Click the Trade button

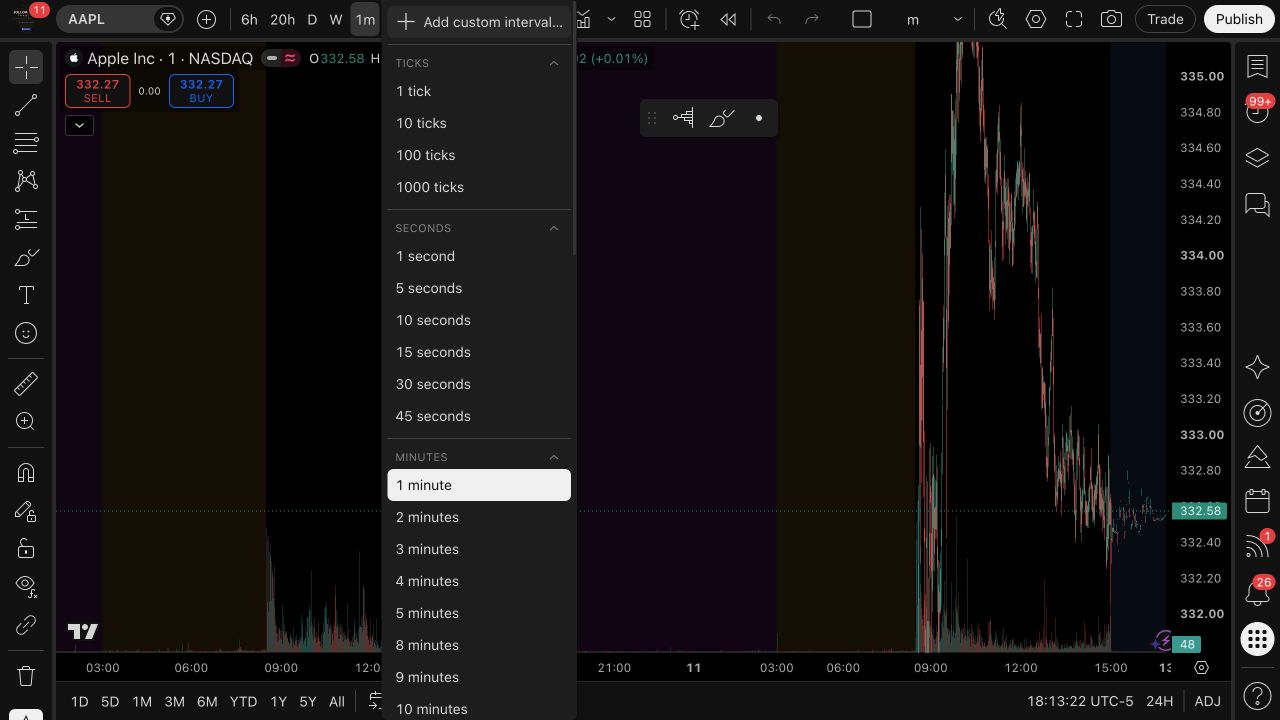[1165, 19]
